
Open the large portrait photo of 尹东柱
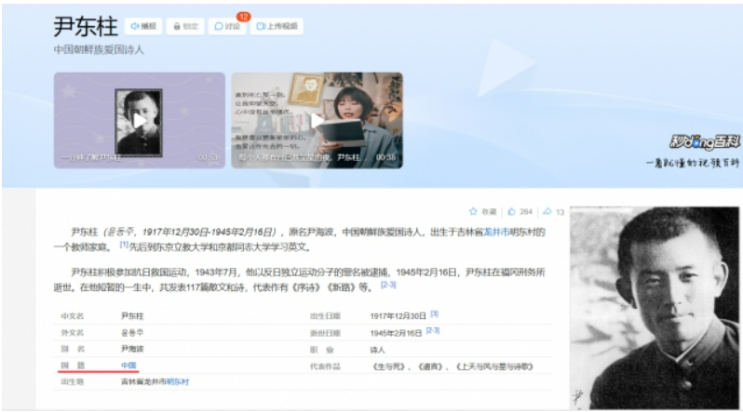[654, 308]
